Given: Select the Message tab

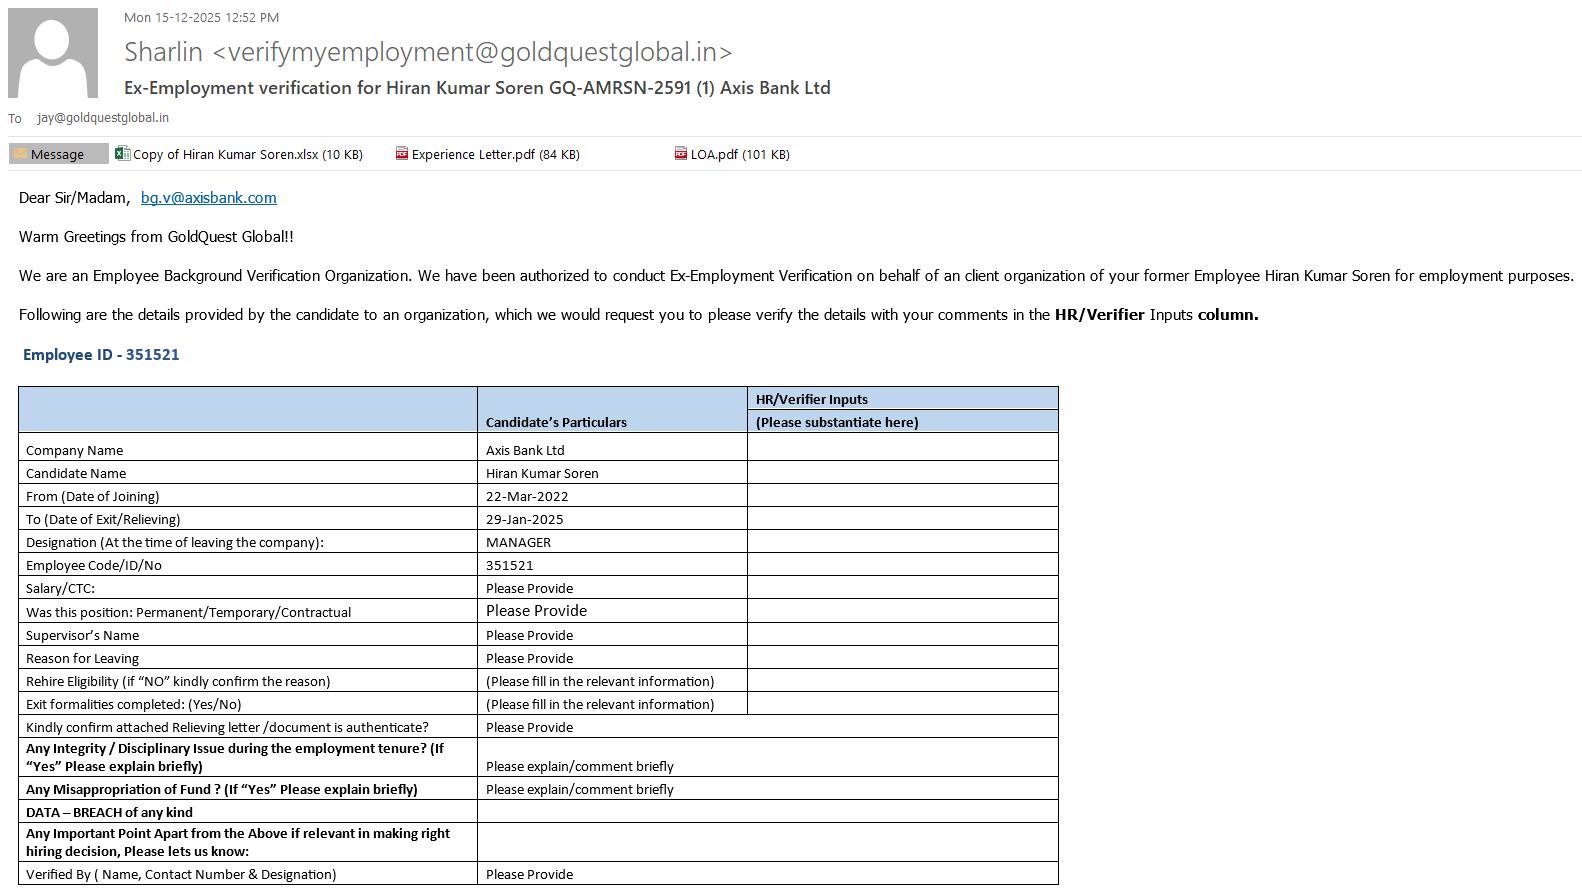Looking at the screenshot, I should coord(58,154).
